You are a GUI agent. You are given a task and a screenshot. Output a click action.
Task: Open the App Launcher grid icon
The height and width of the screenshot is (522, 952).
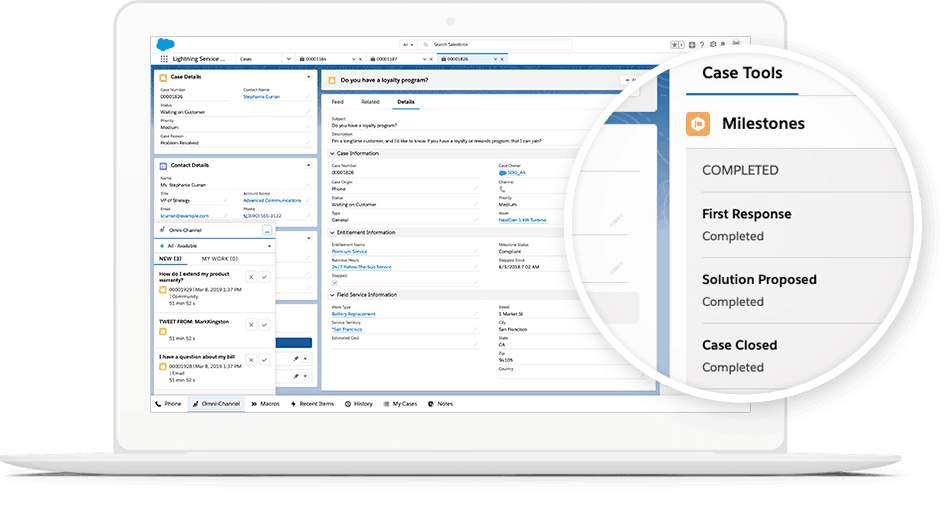164,59
